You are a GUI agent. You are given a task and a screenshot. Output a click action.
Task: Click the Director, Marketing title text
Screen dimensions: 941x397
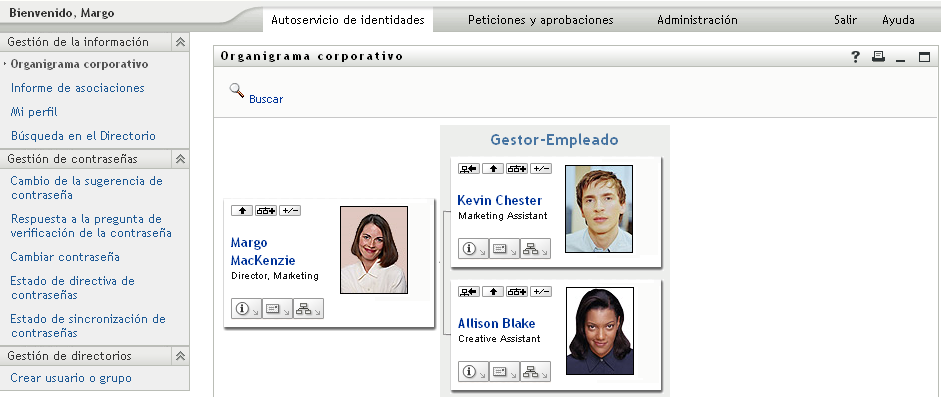coord(275,276)
